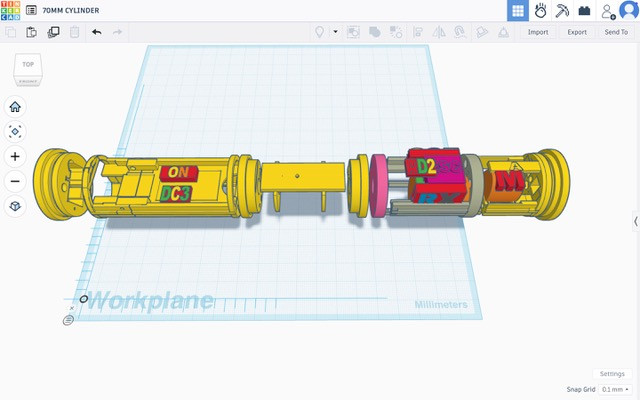Viewport: 640px width, 400px height.
Task: Toggle perspective/orthographic view
Action: 15,206
